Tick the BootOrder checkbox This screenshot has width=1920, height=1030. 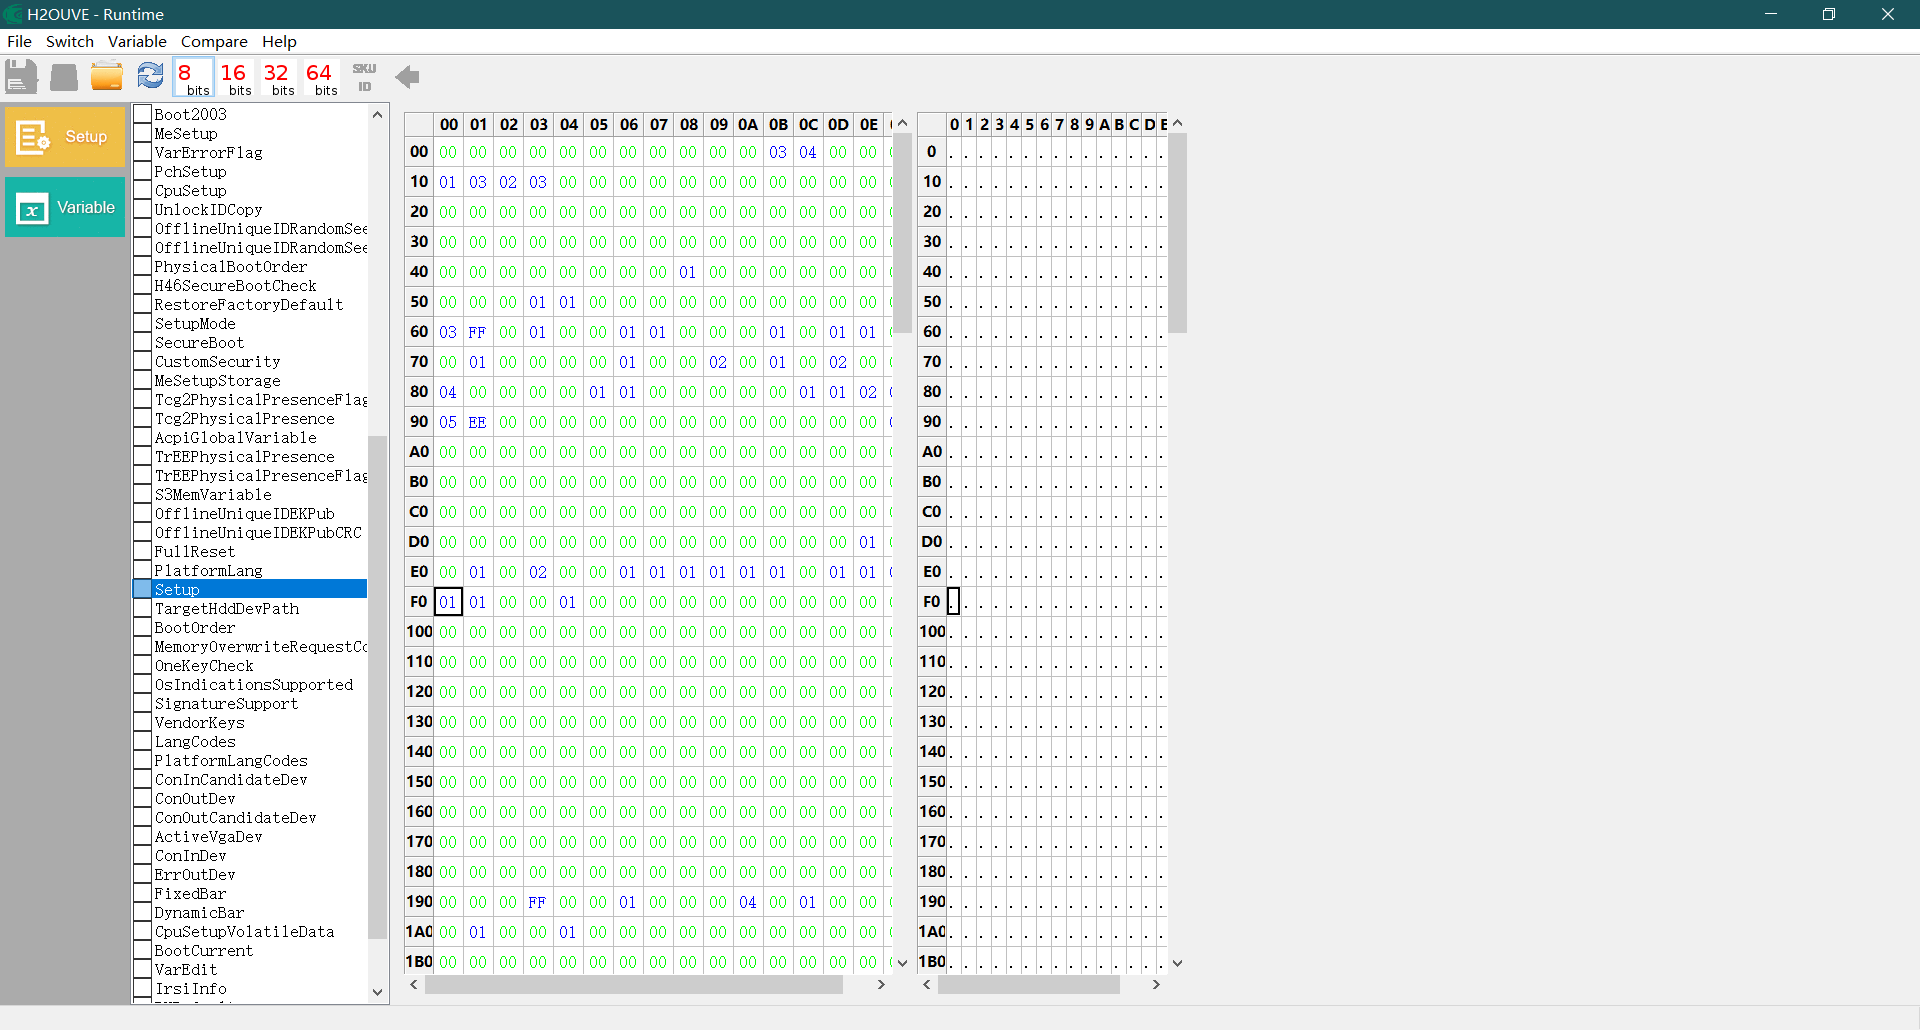(x=143, y=628)
